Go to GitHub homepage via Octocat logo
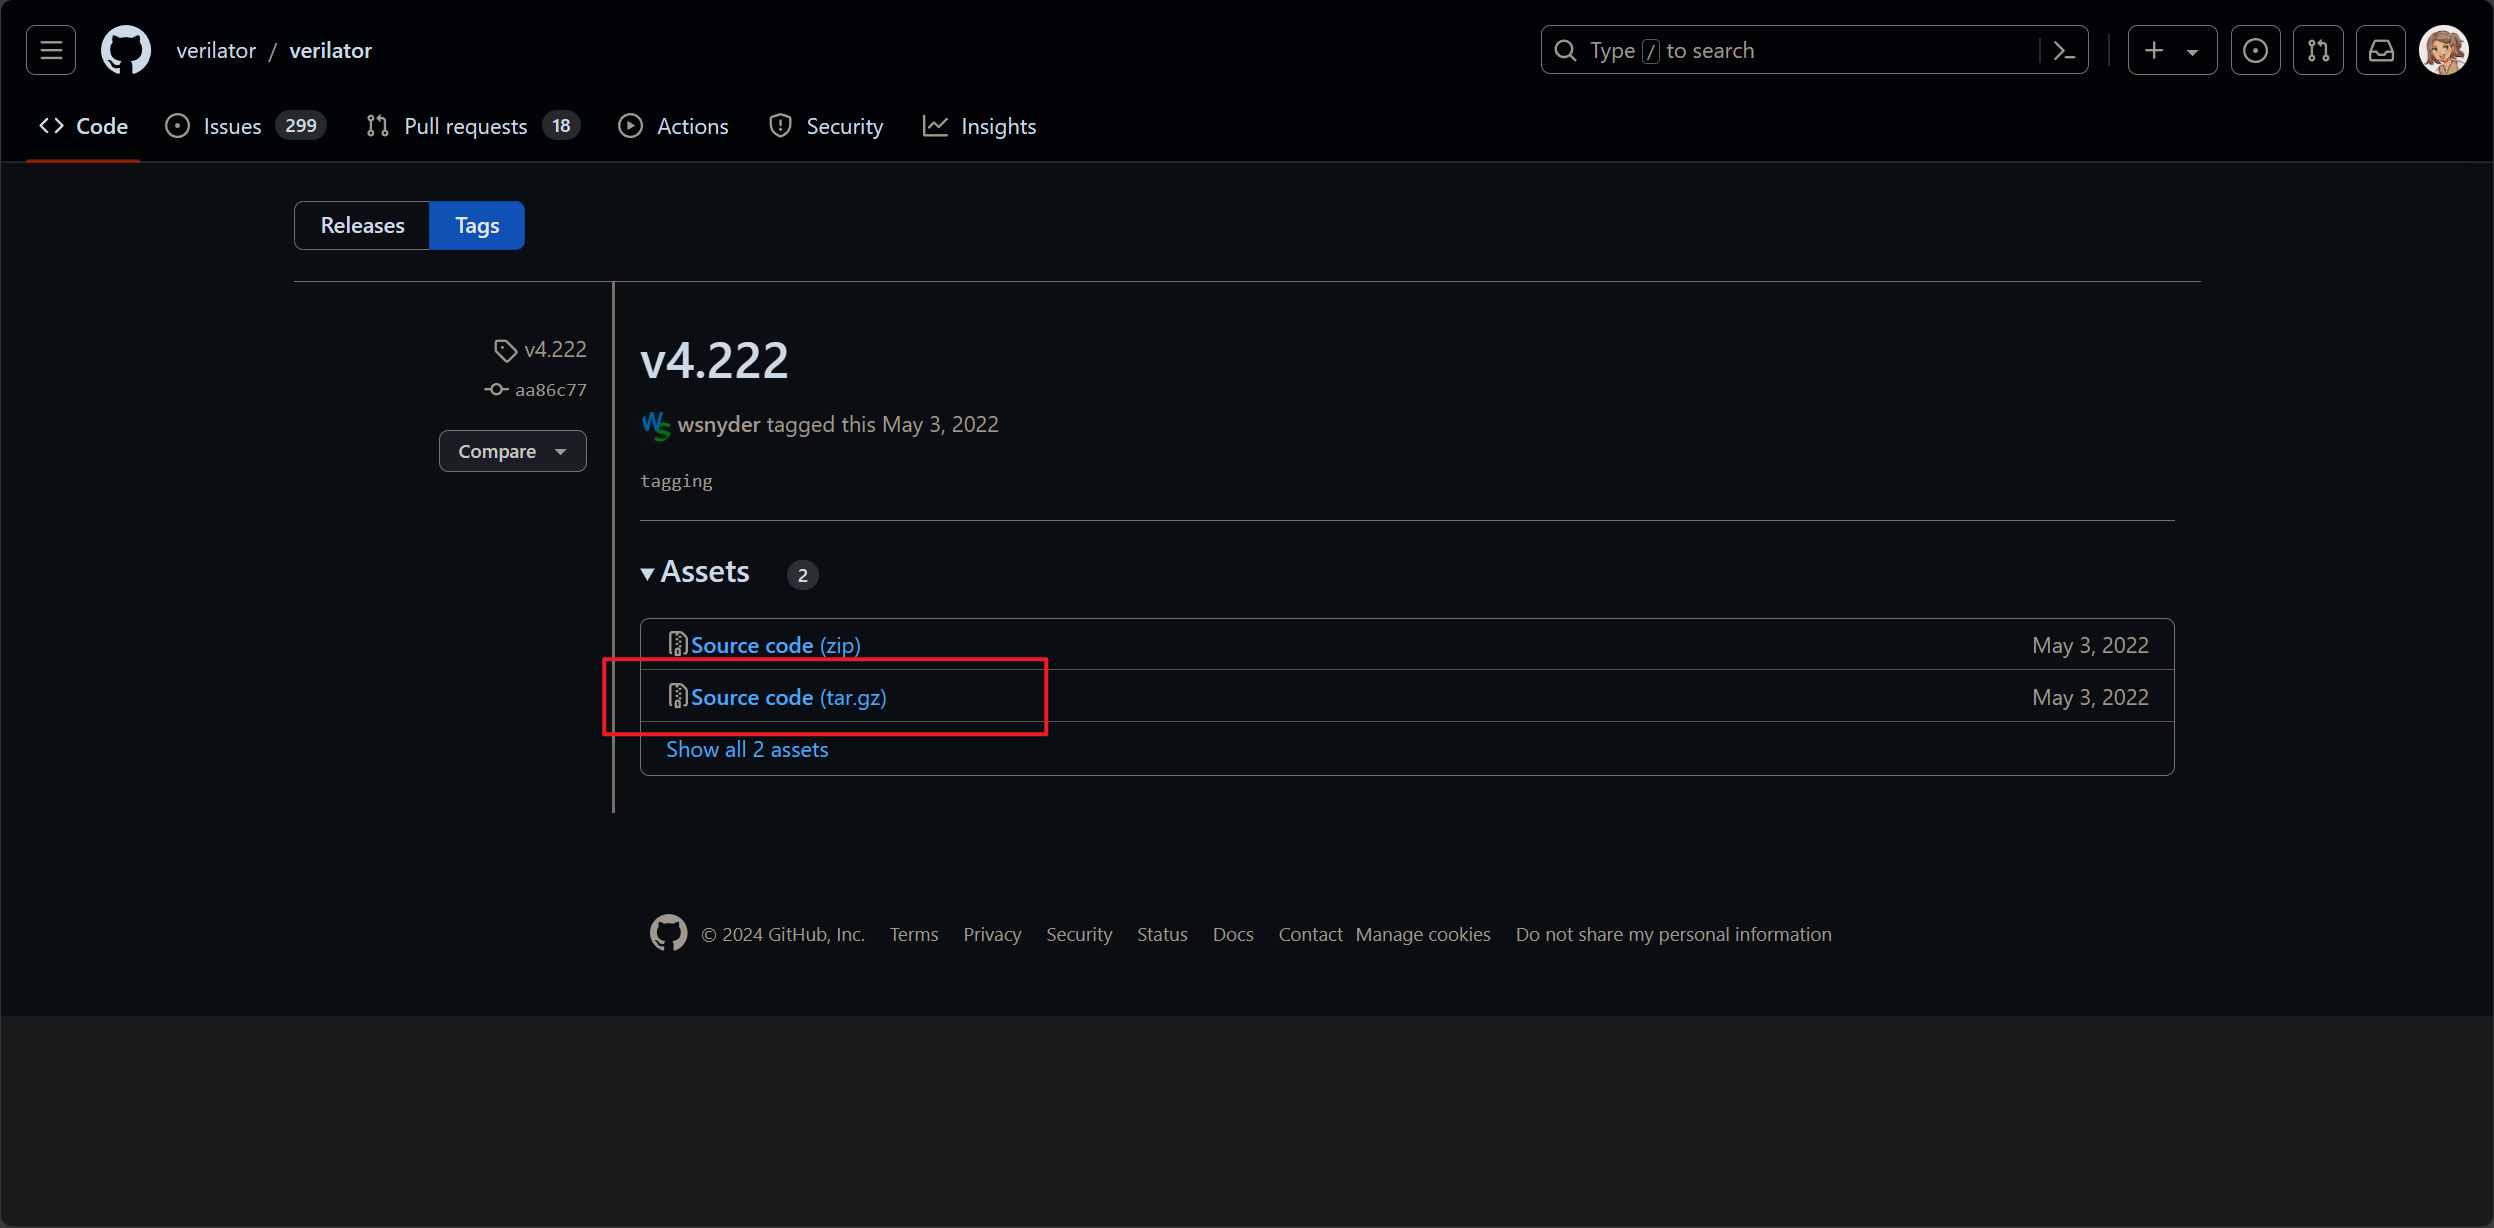 pos(126,50)
